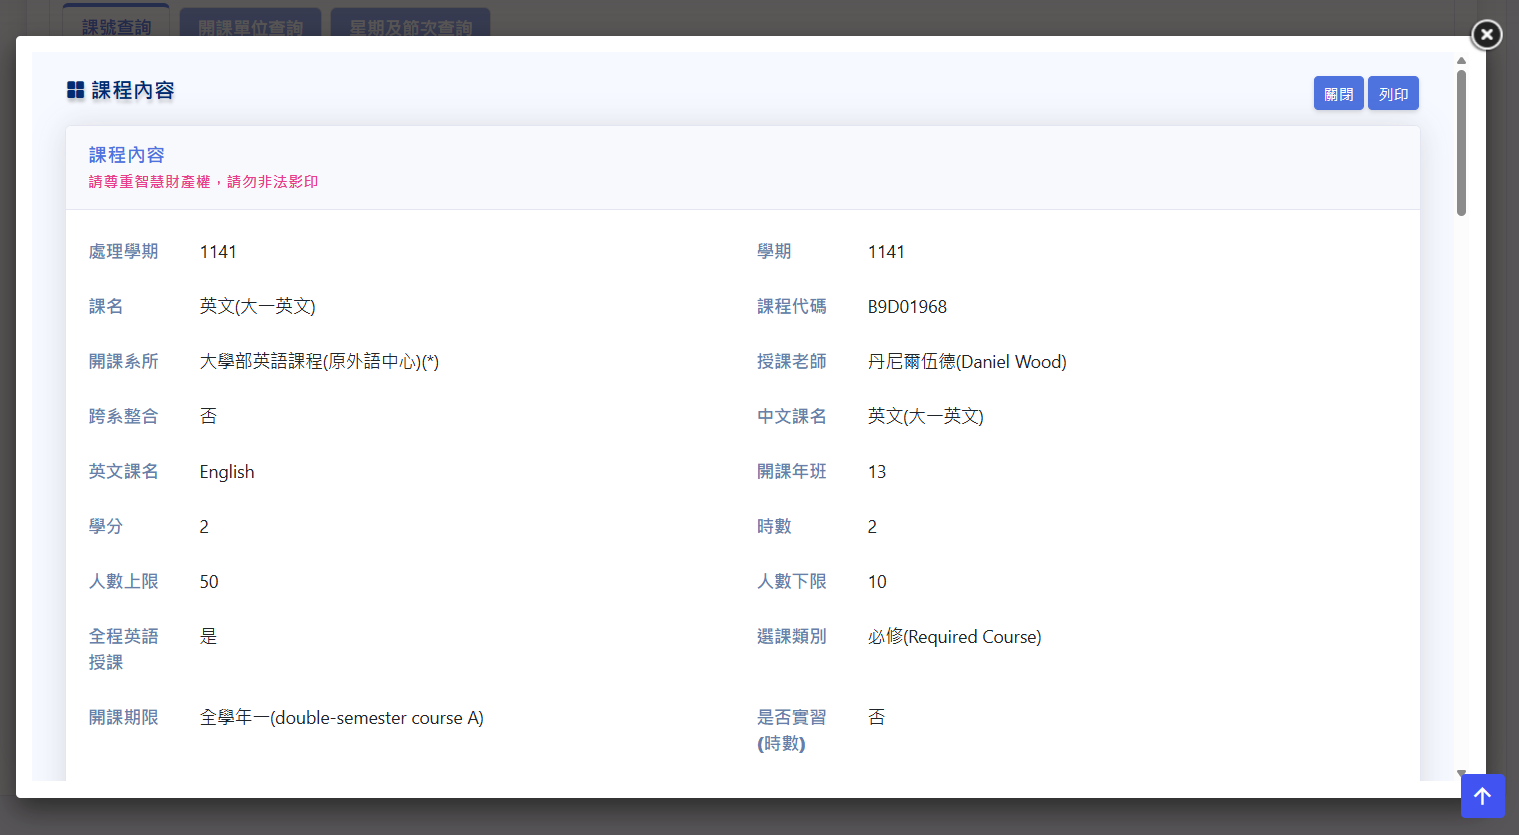Close the modal with the X icon
1519x835 pixels.
(x=1486, y=35)
